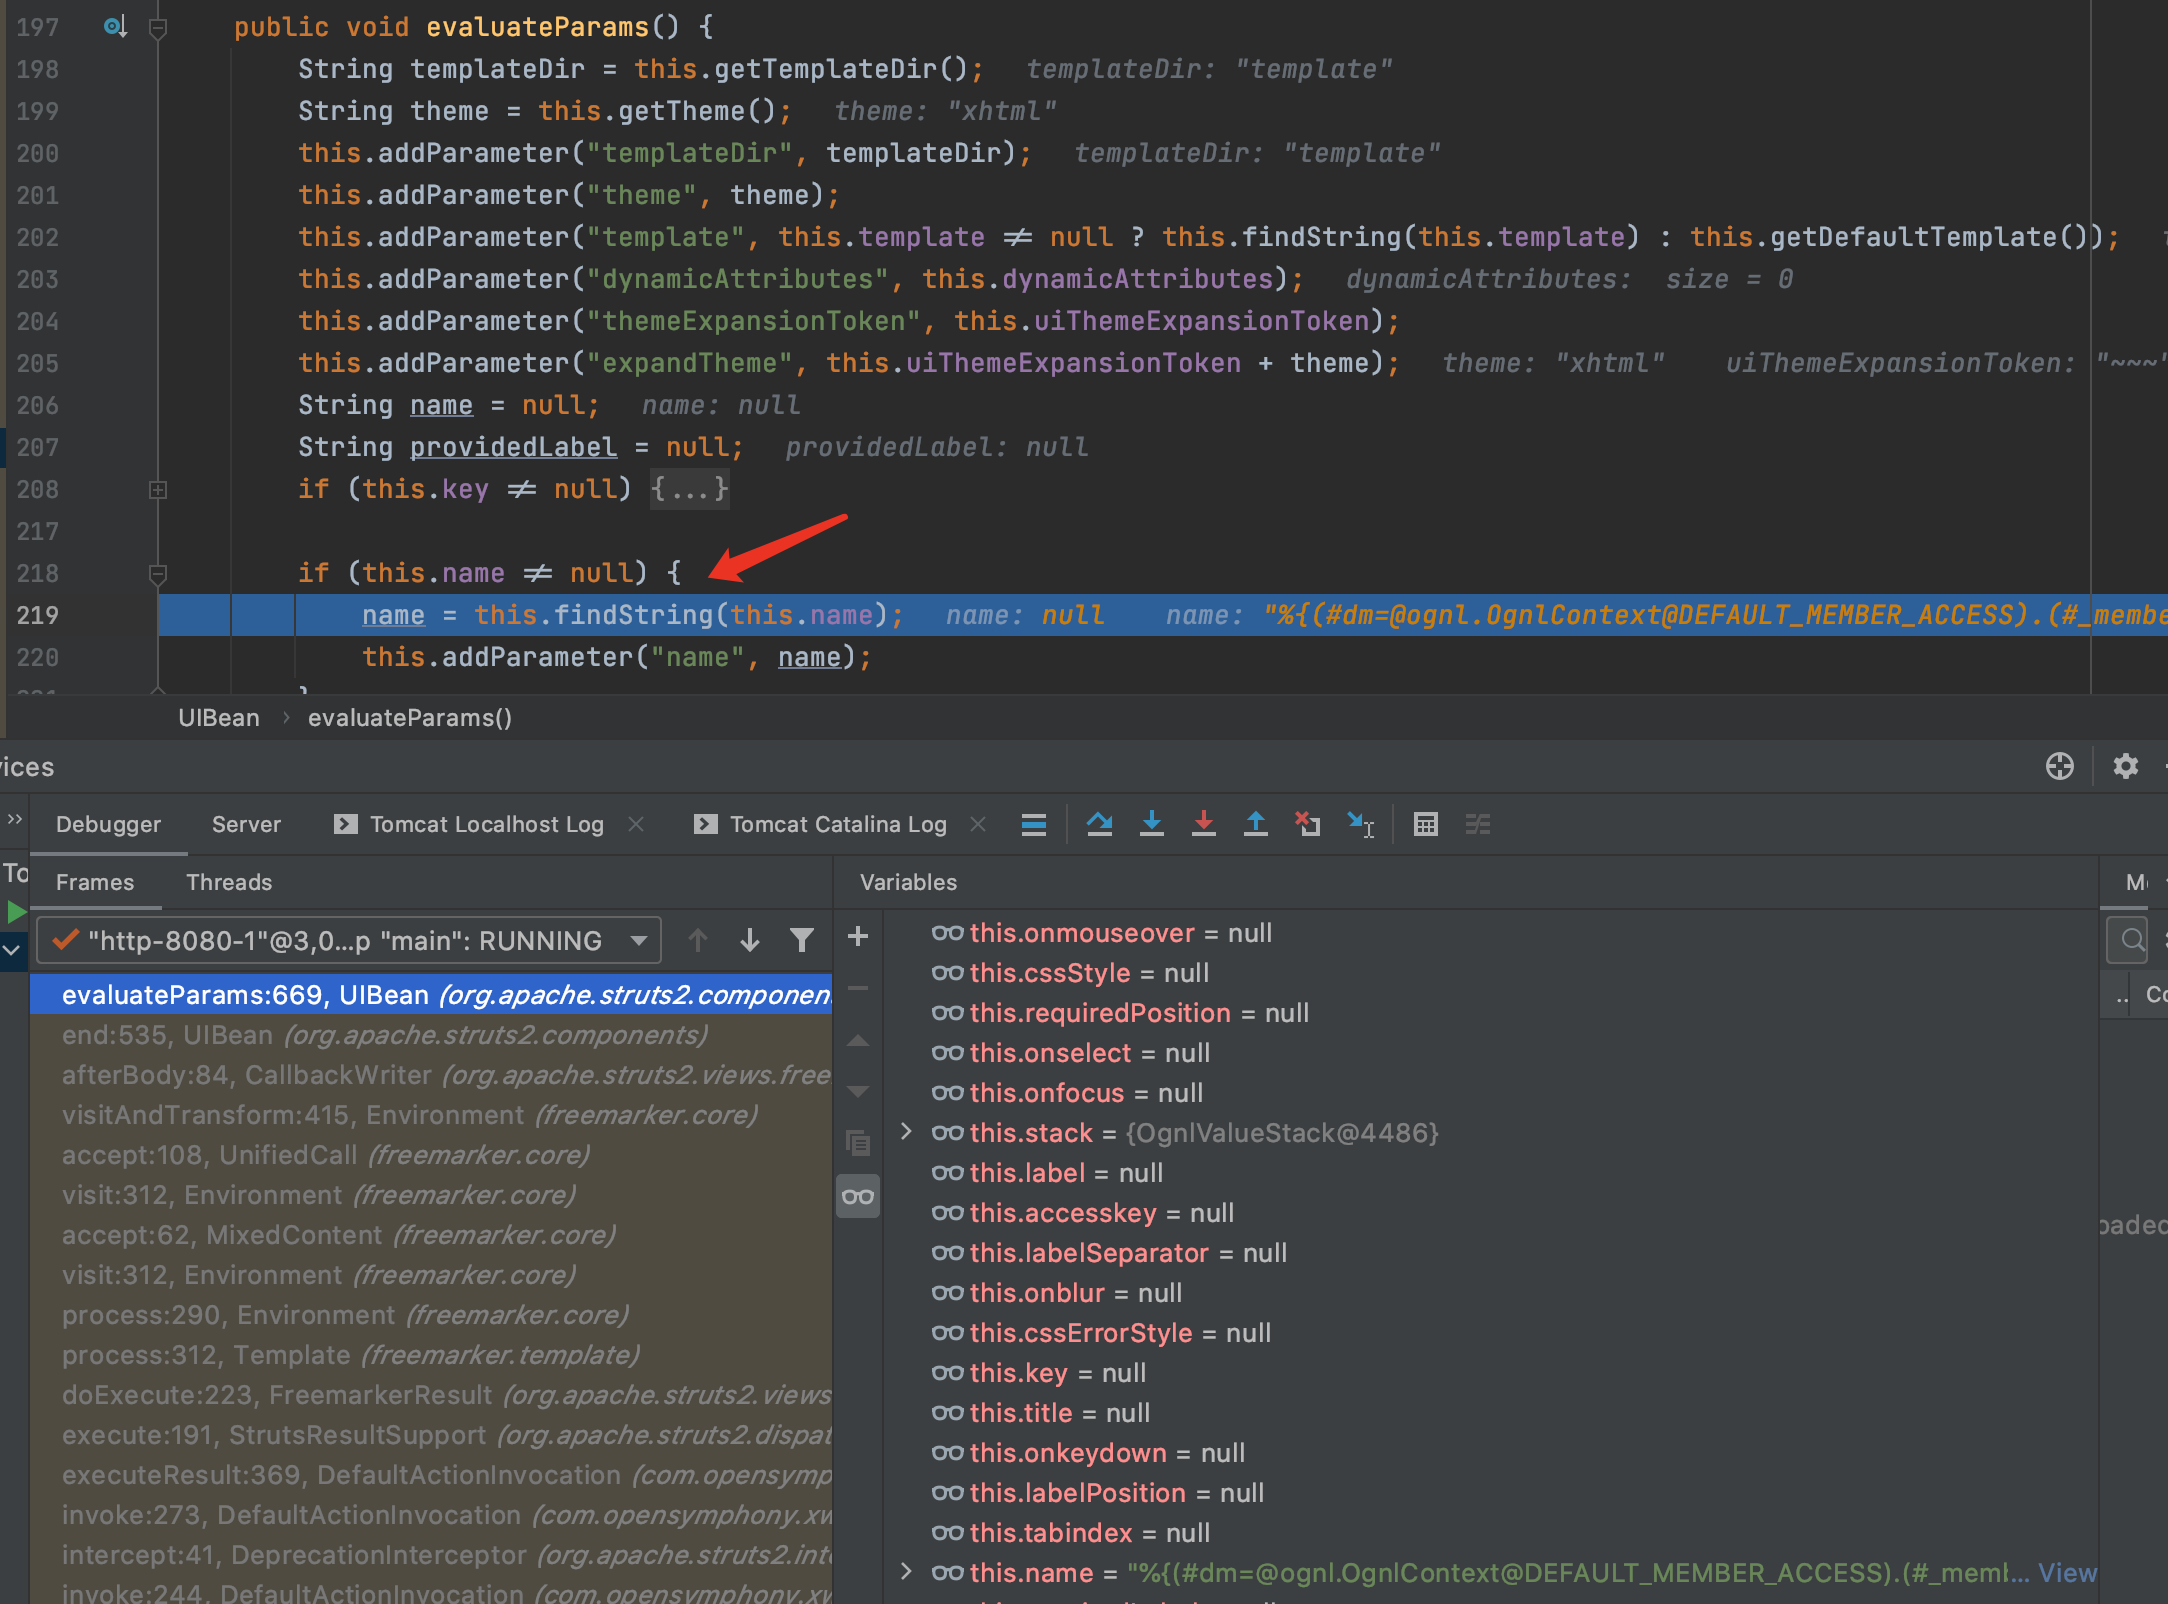Go to previous frame with up arrow
The height and width of the screenshot is (1604, 2168).
697,940
